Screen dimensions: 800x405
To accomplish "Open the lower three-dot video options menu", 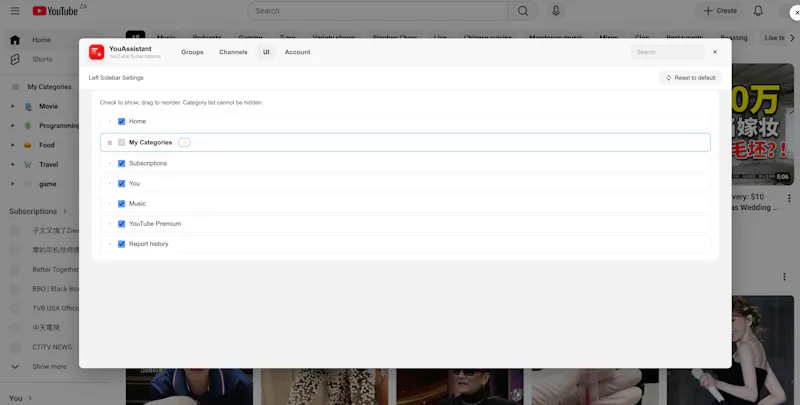I will [784, 276].
